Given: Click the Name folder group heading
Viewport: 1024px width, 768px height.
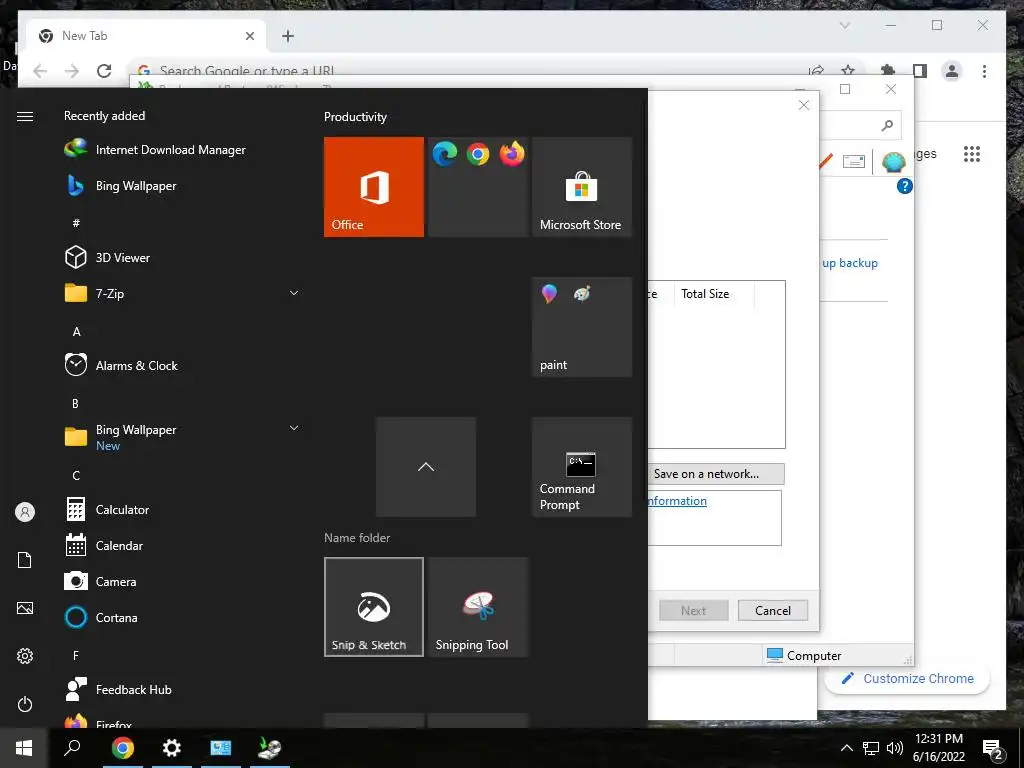Looking at the screenshot, I should [x=357, y=537].
